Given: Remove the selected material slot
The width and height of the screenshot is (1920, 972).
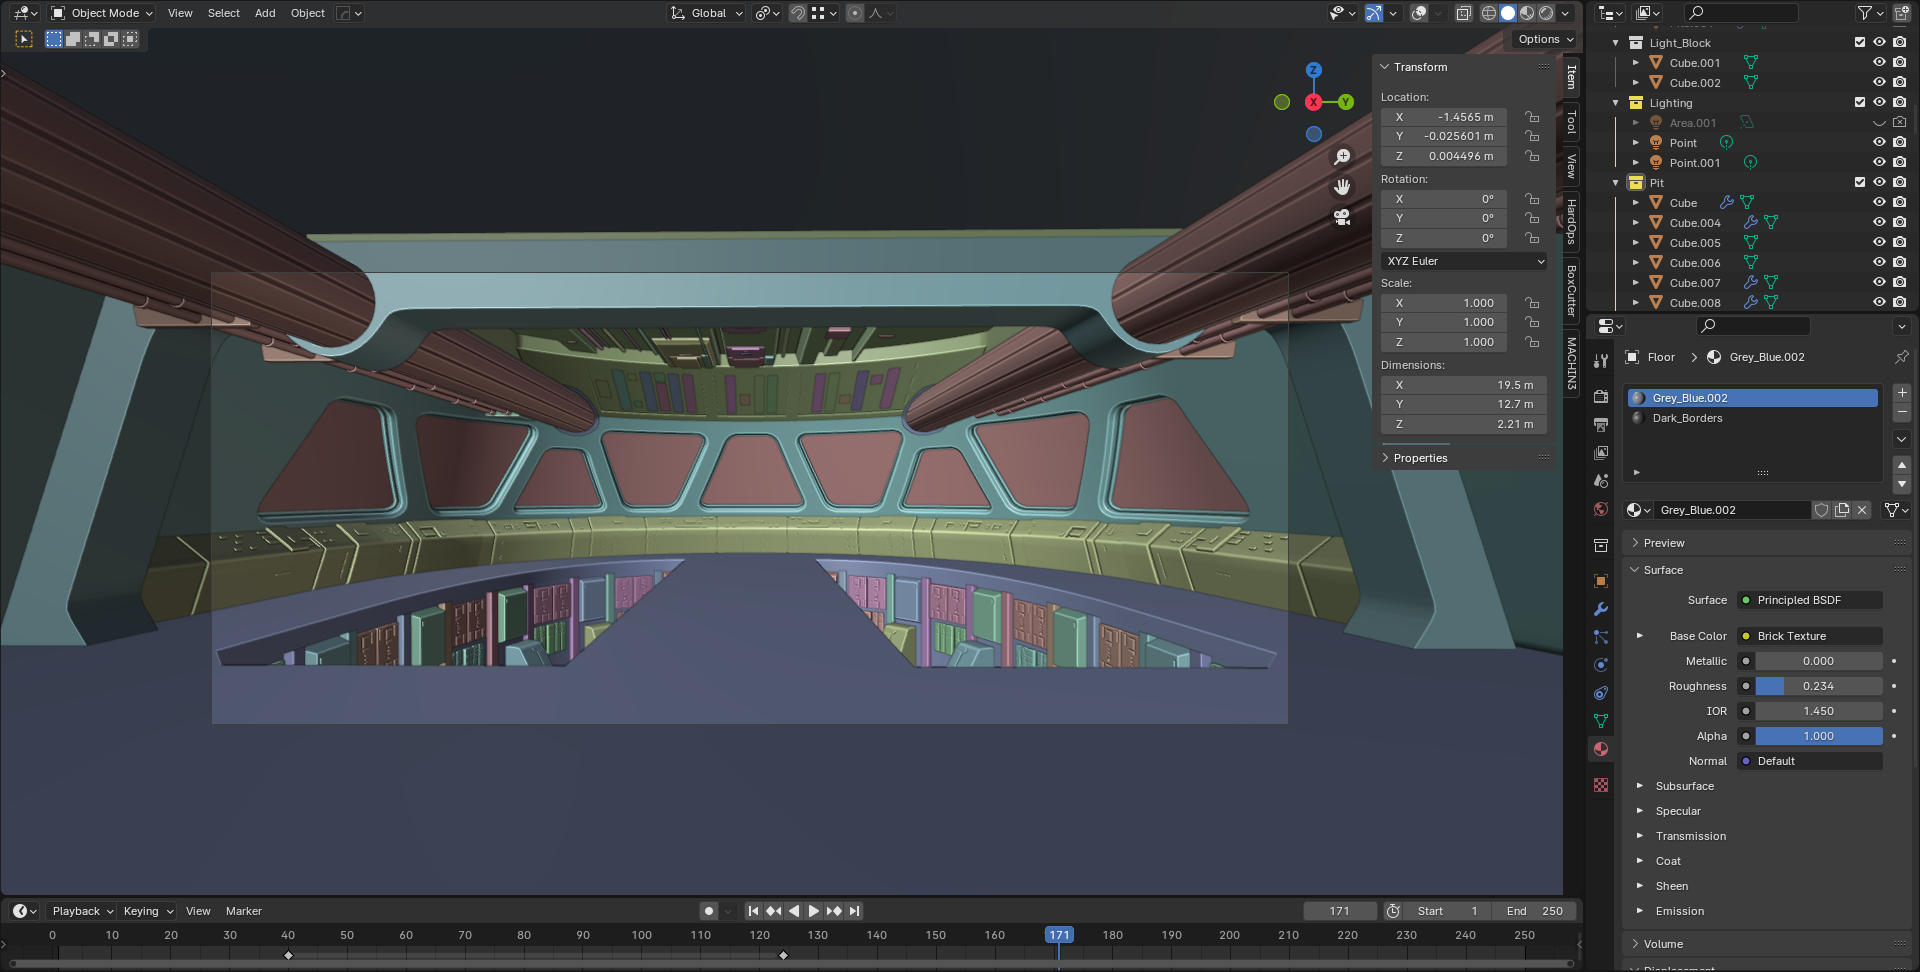Looking at the screenshot, I should pyautogui.click(x=1902, y=413).
